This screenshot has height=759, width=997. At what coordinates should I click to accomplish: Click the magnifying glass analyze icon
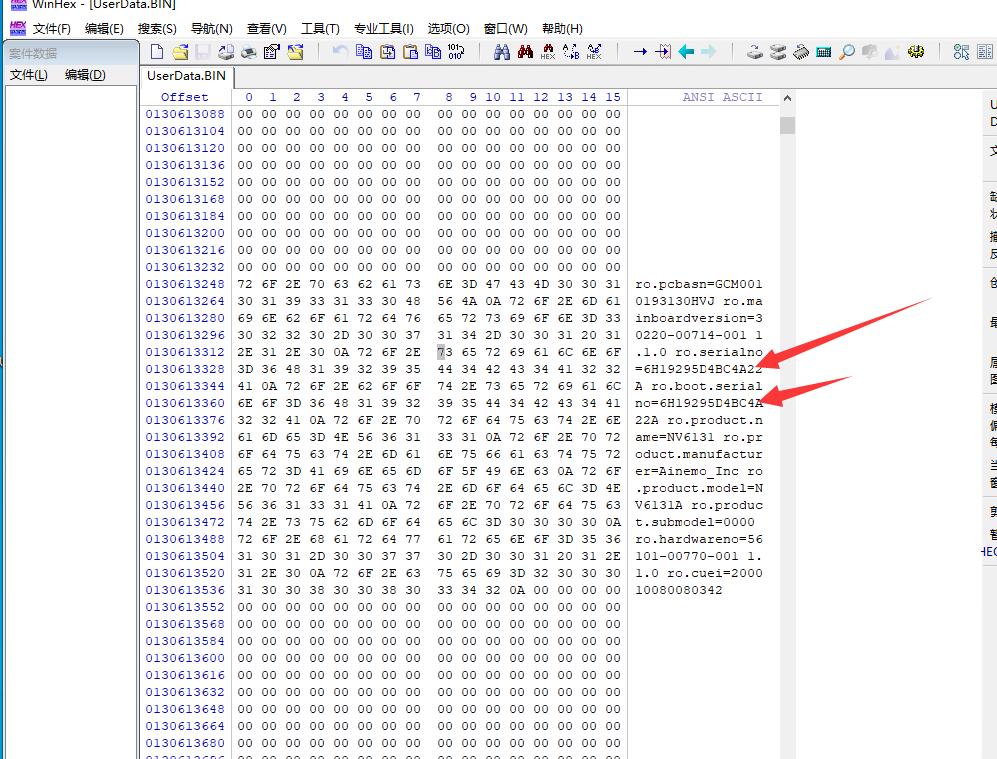click(x=847, y=52)
